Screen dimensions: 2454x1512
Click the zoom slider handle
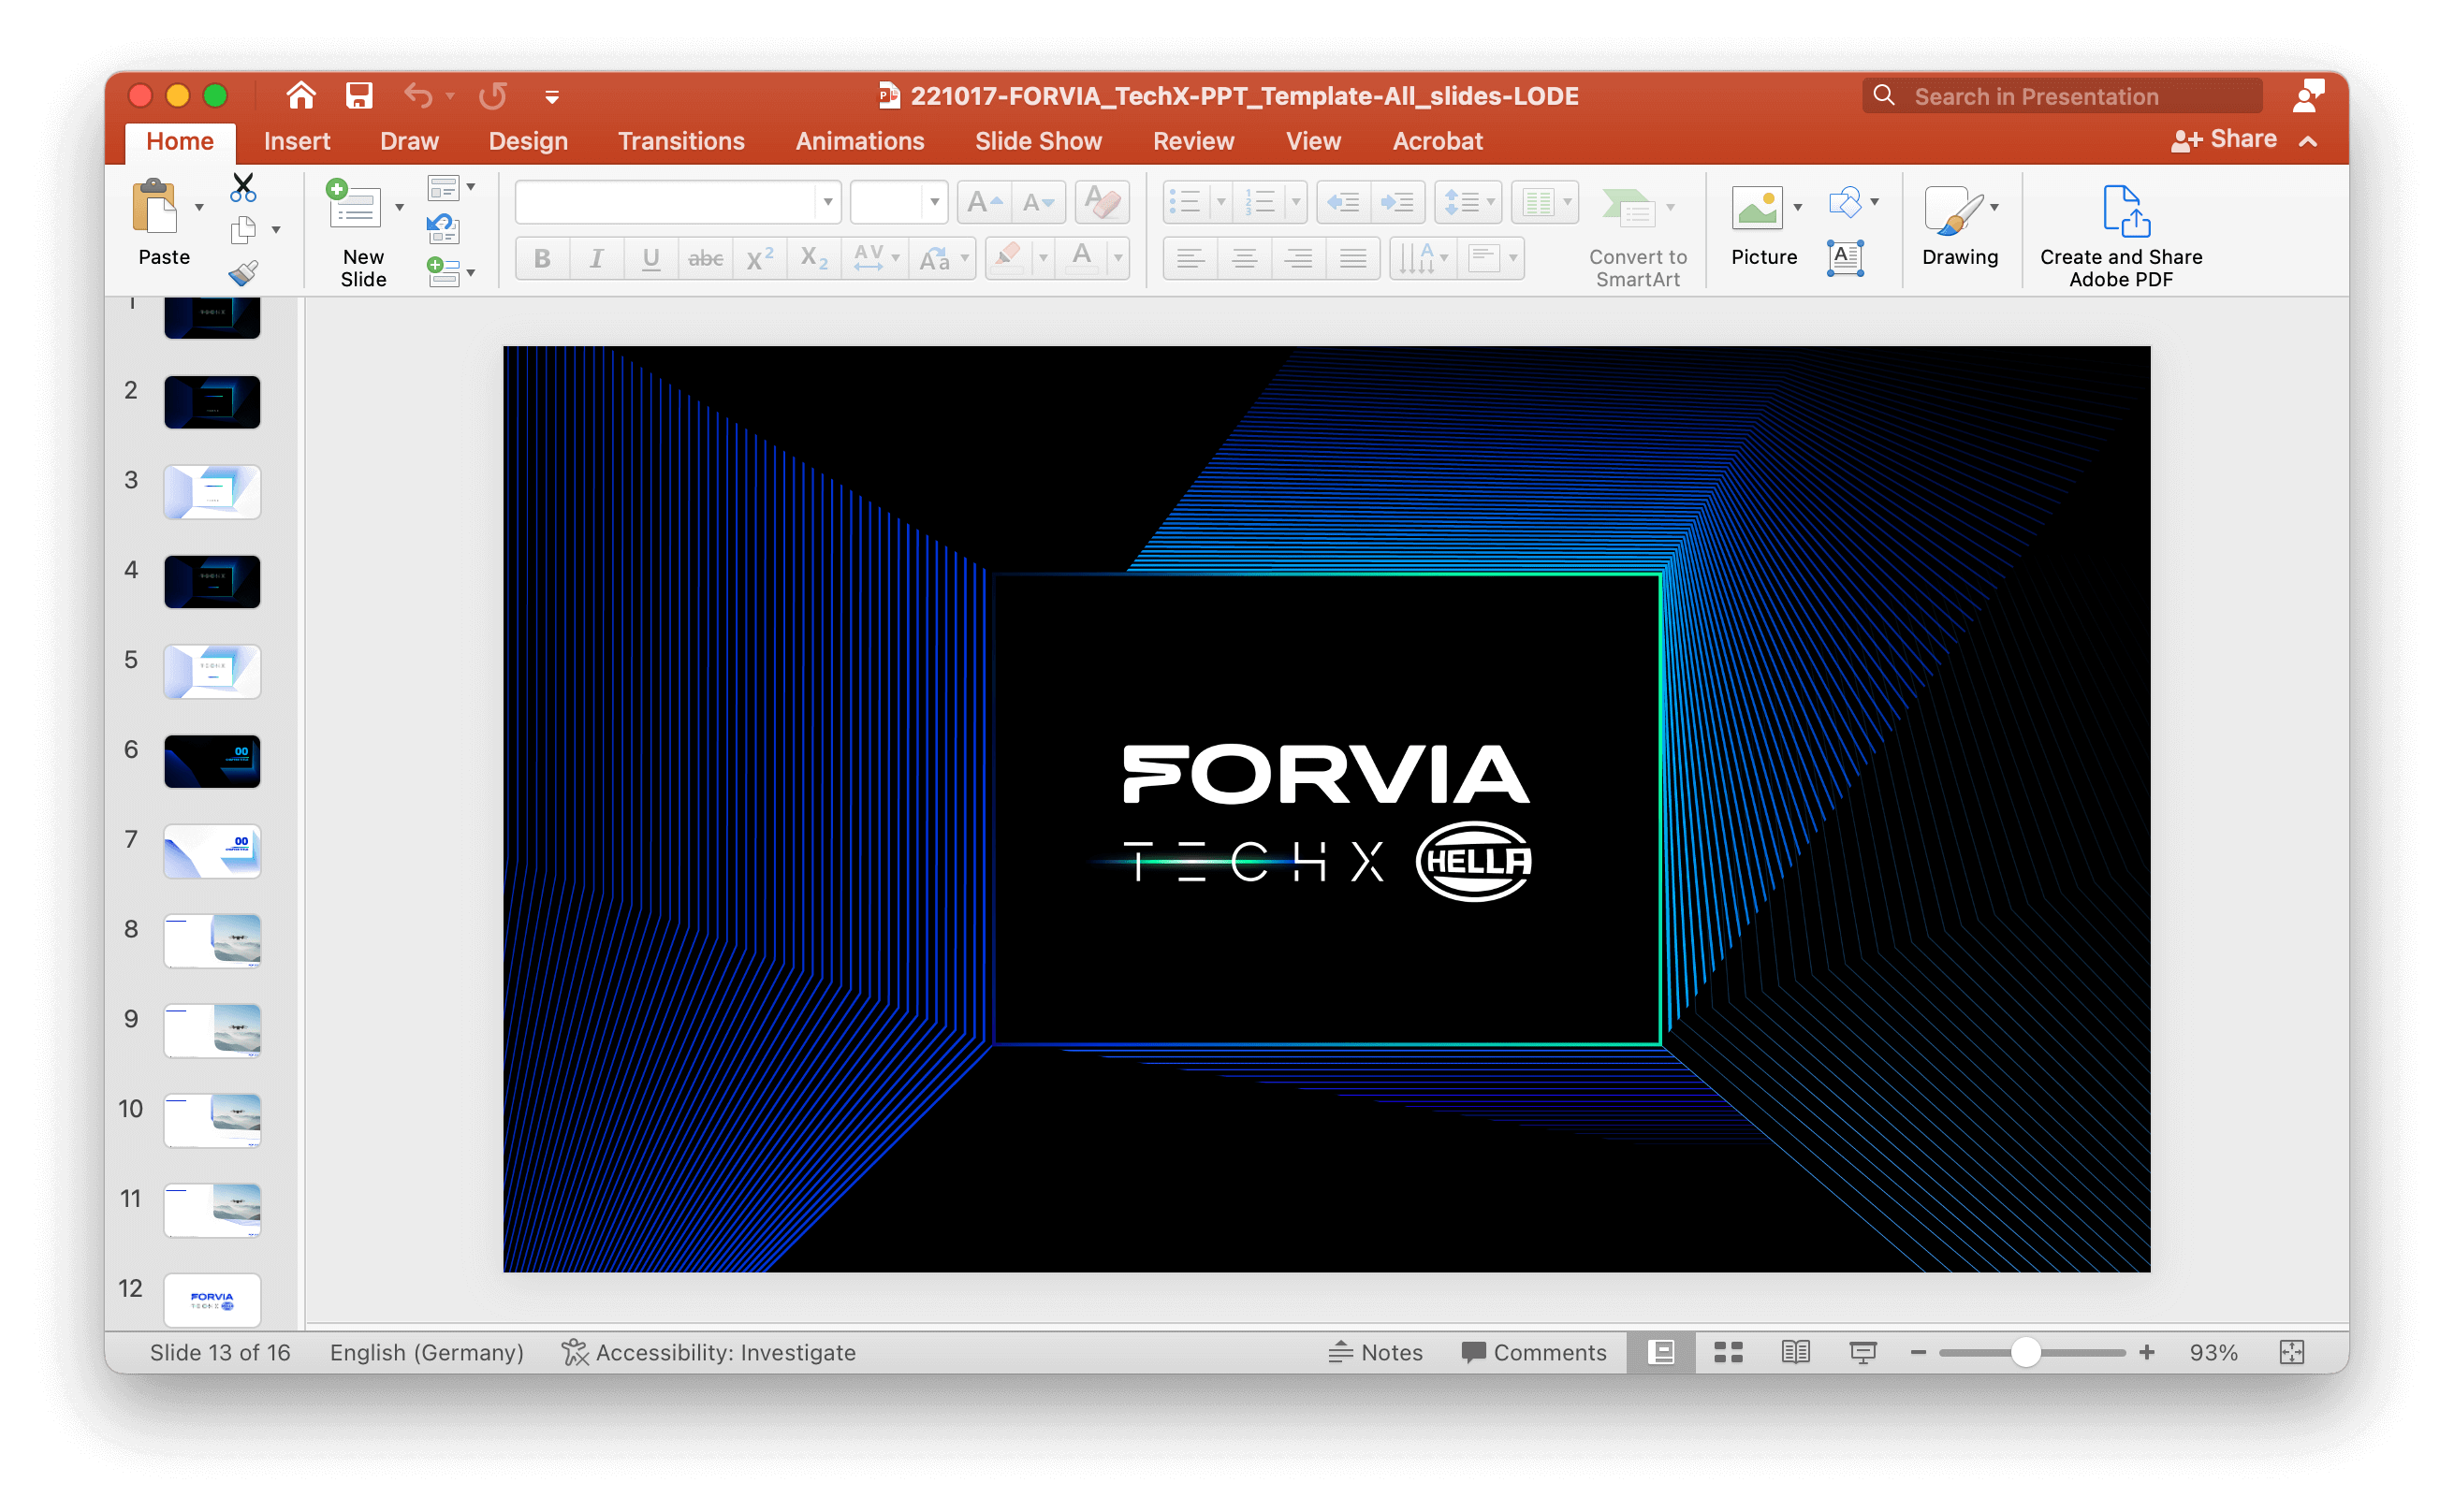click(2025, 1352)
